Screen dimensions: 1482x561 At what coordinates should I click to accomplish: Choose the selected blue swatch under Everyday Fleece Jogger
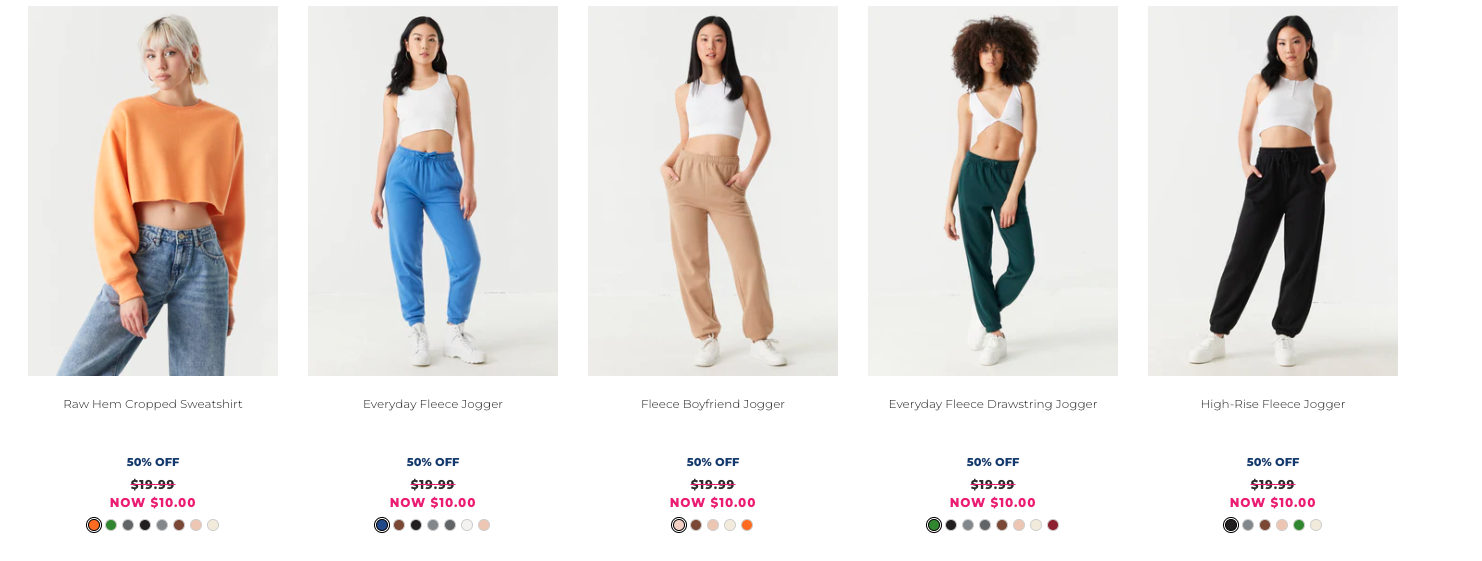click(382, 525)
